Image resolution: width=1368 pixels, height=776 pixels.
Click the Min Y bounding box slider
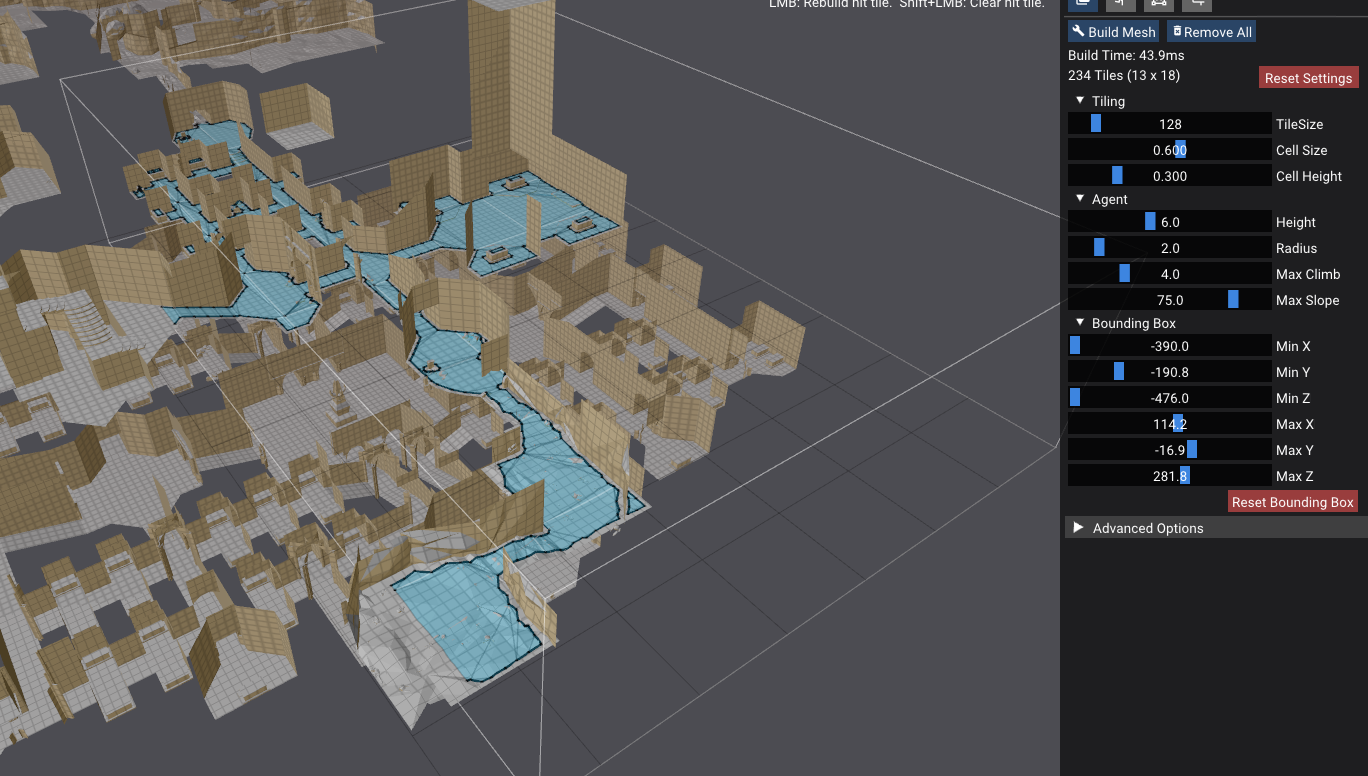1169,372
